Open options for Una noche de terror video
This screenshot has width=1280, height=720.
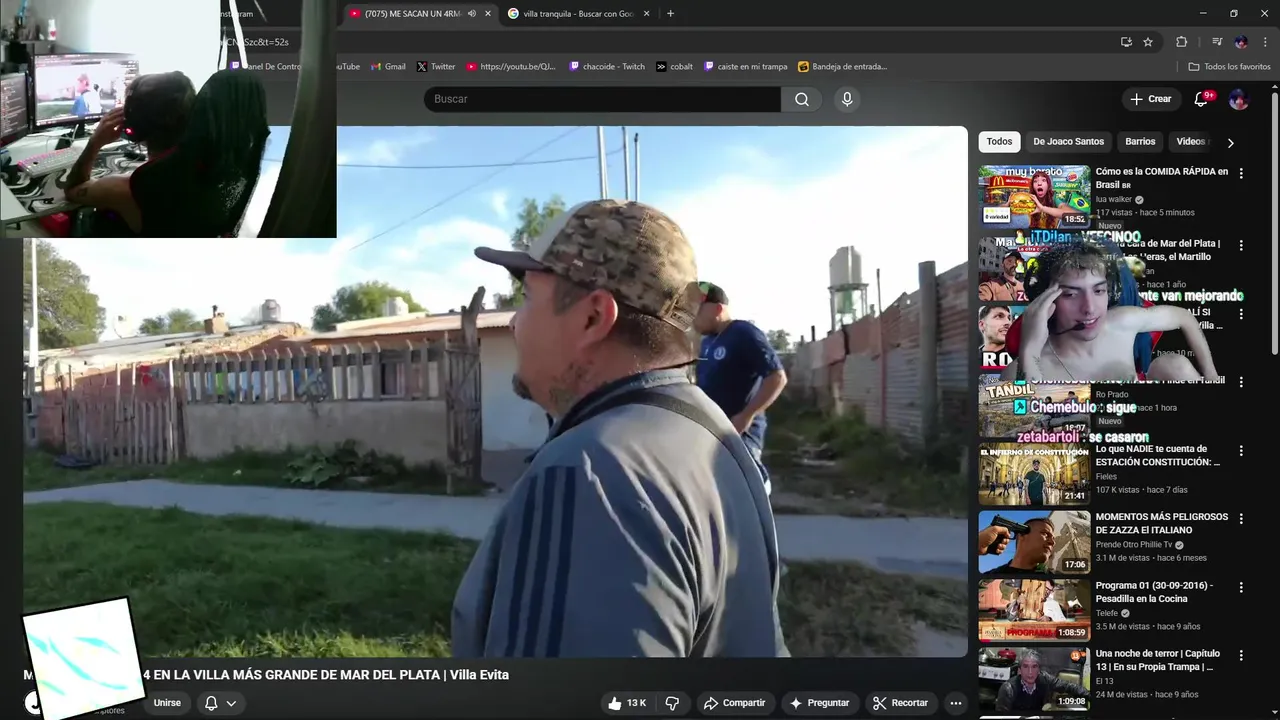pos(1241,655)
